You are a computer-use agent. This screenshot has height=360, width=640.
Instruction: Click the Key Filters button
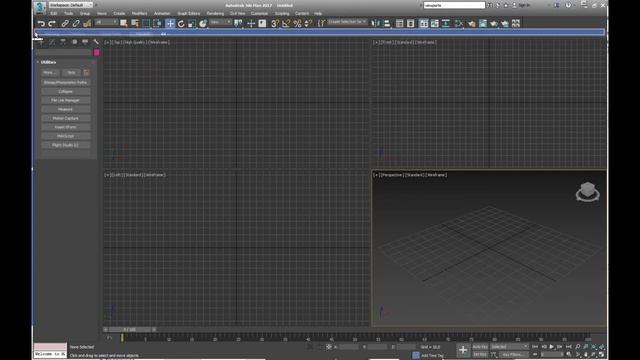513,354
